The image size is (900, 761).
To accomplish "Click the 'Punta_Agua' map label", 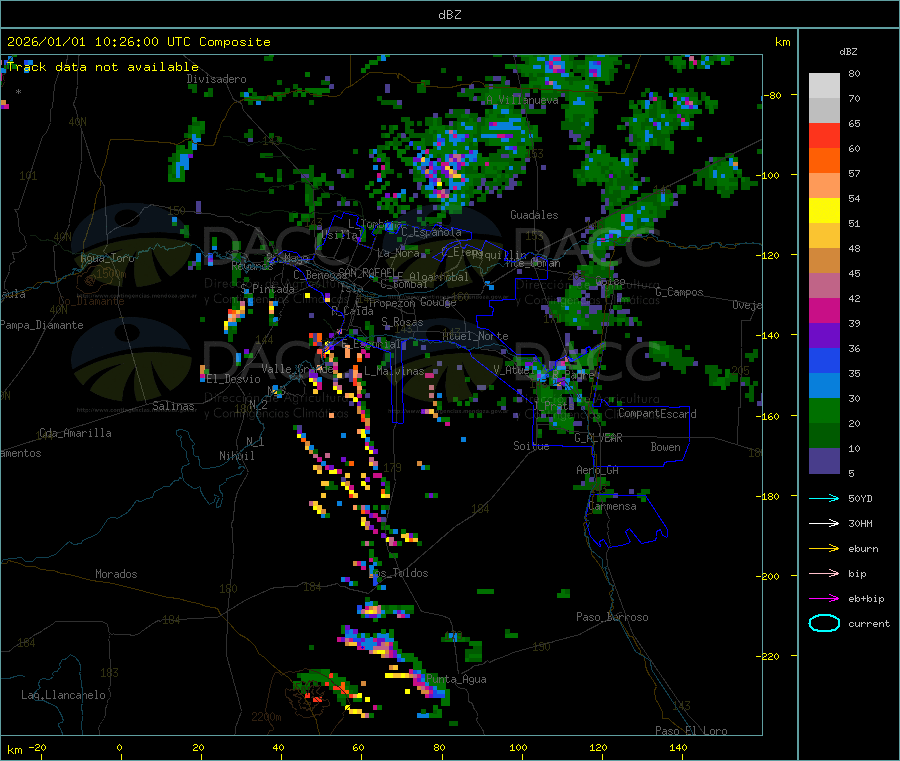I will click(x=456, y=679).
